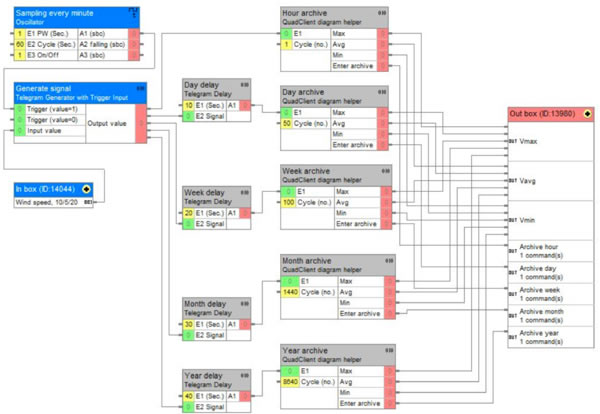Click the icon on the Month archive header
Viewport: 600px width, 414px height.
click(389, 261)
